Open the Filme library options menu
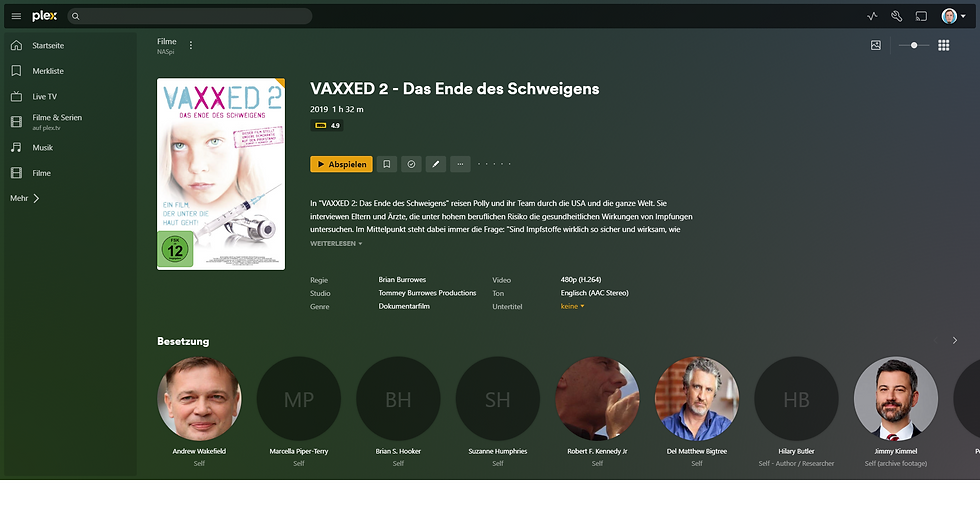 tap(191, 45)
